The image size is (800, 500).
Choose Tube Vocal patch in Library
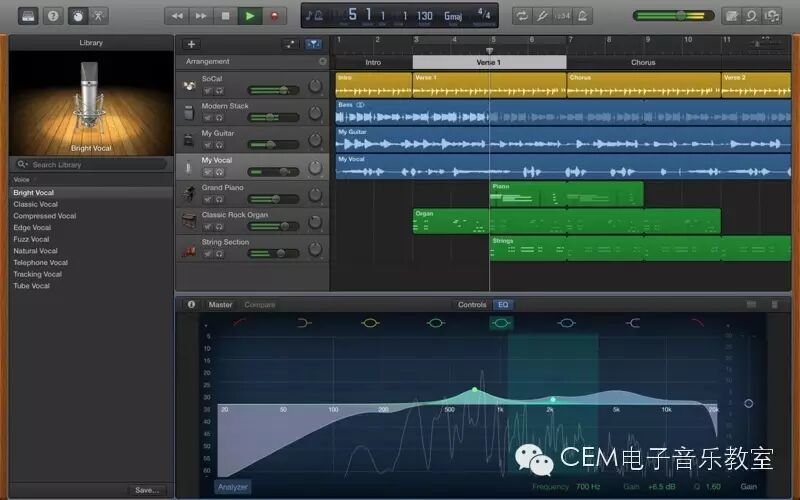pos(32,286)
